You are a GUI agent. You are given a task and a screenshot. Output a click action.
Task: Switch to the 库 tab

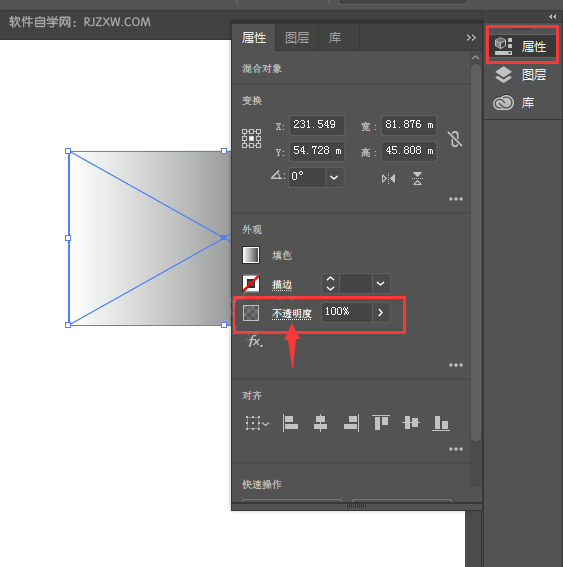coord(335,38)
